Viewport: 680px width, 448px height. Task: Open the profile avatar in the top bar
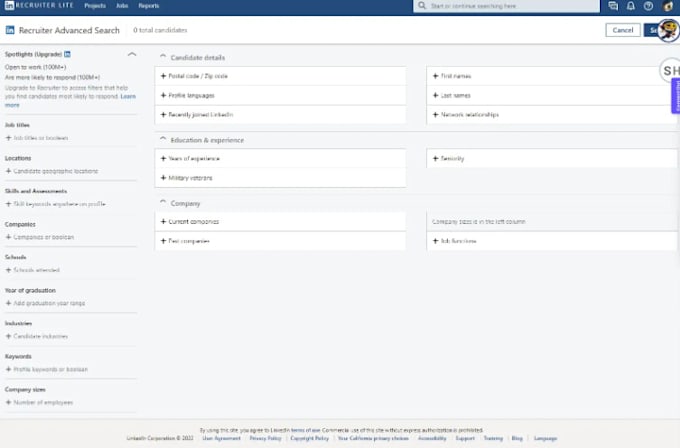pos(668,6)
